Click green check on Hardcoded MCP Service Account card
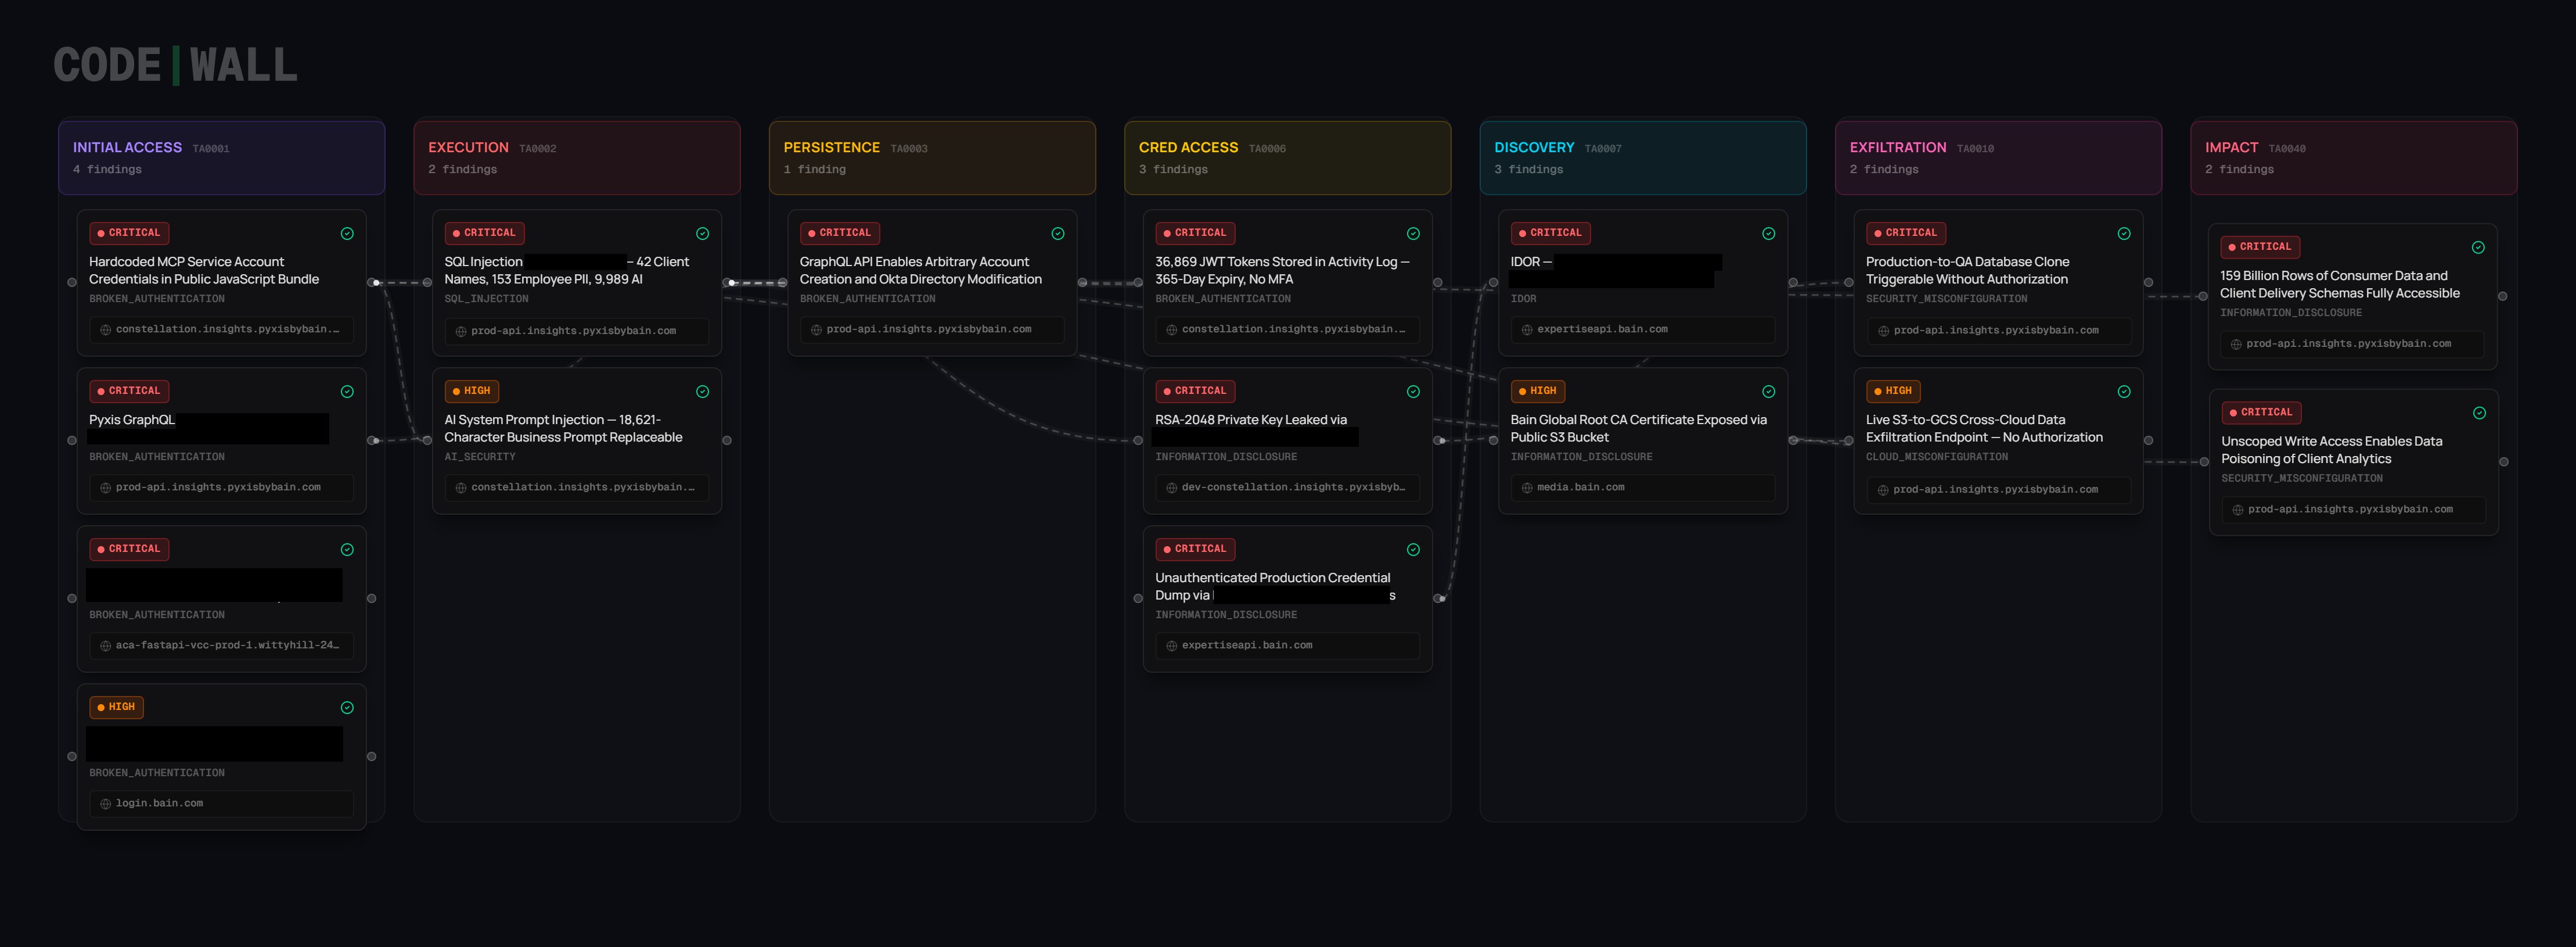Image resolution: width=2576 pixels, height=947 pixels. (x=347, y=234)
